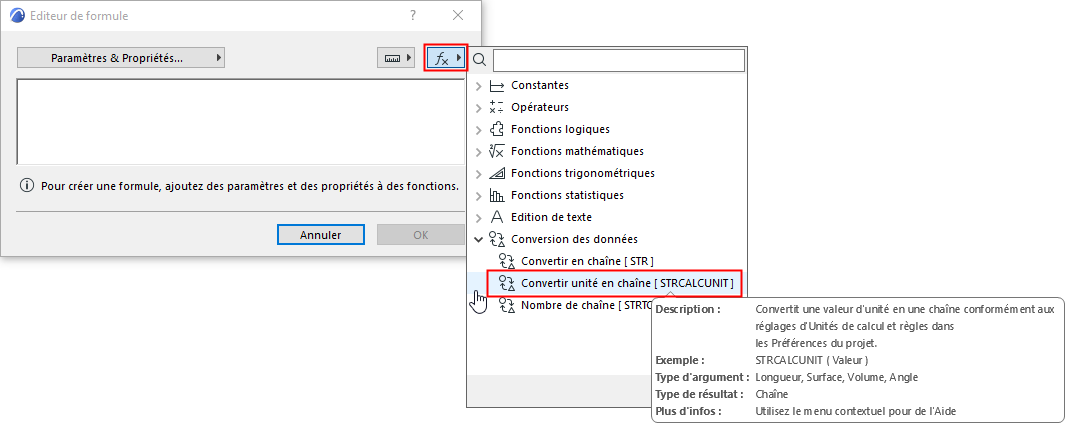
Task: Click the Constantes category icon
Action: pyautogui.click(x=497, y=86)
